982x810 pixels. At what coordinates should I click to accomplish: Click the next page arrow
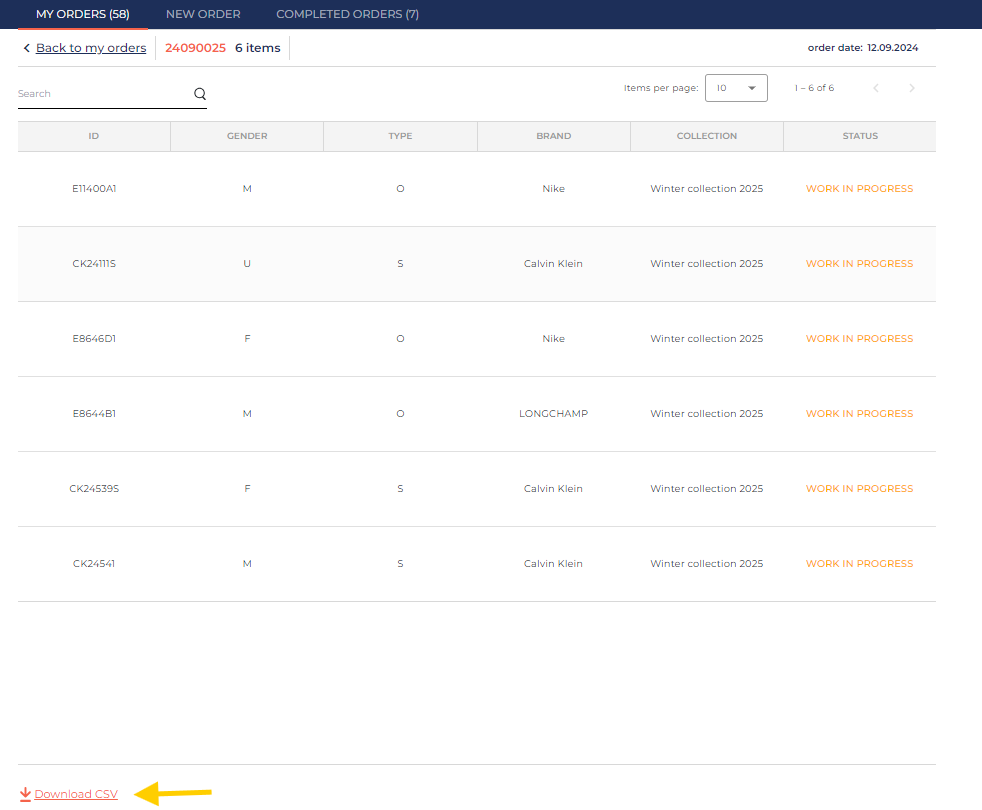pos(911,88)
